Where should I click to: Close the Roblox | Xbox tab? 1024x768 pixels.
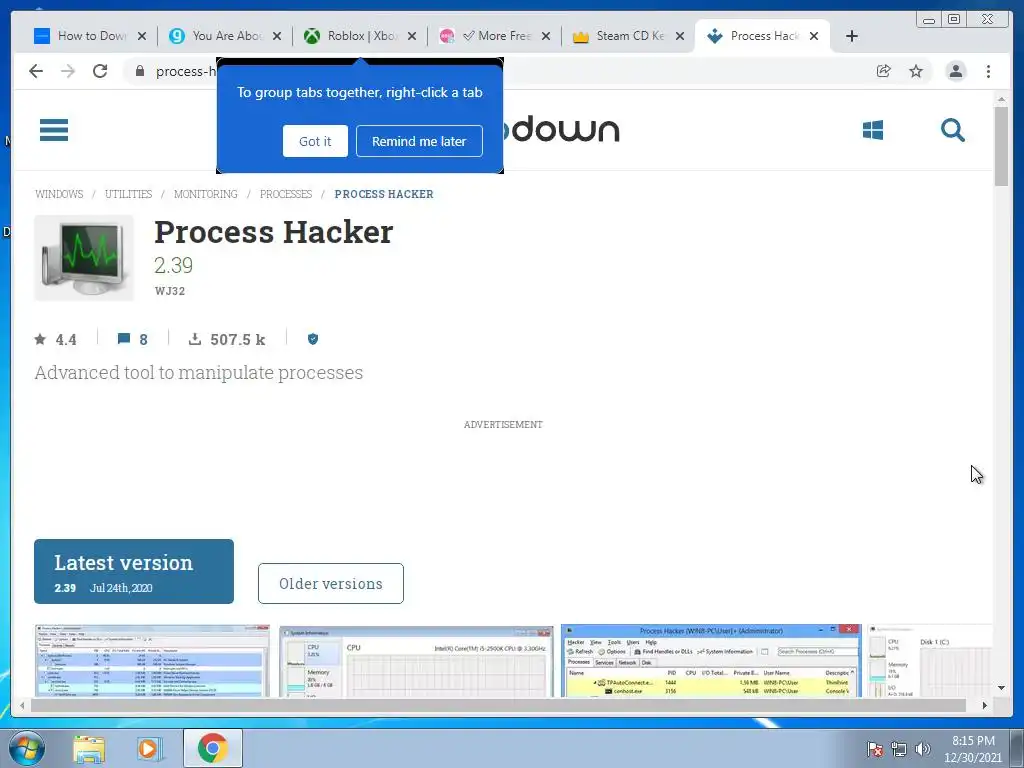click(411, 36)
